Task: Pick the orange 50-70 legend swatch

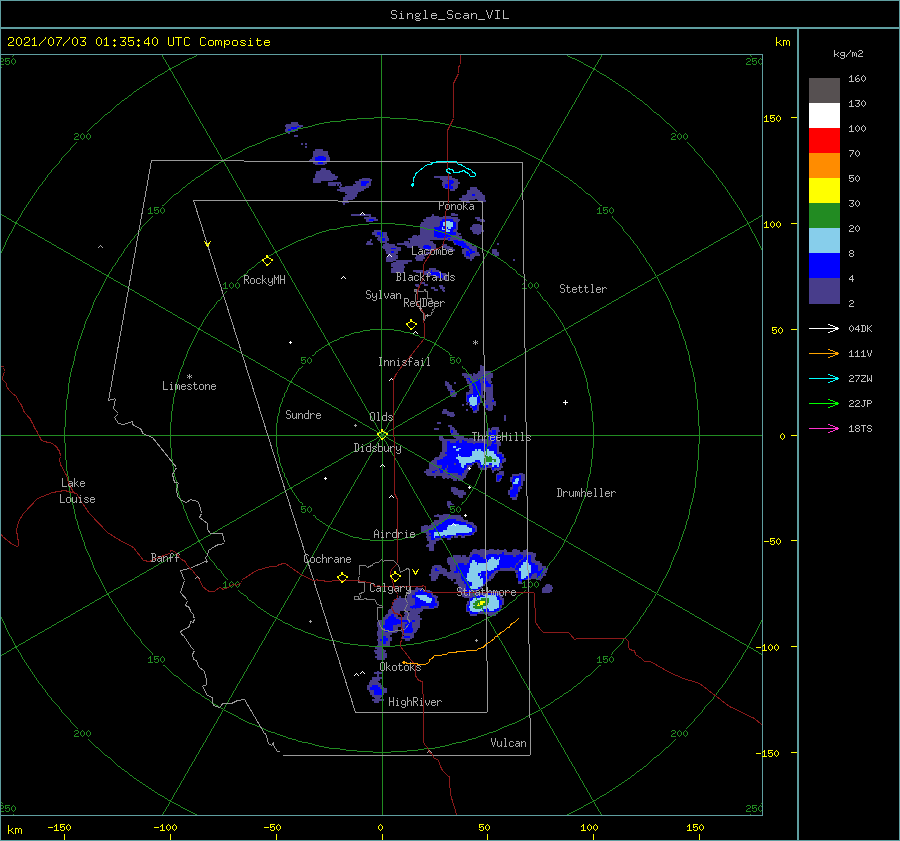Action: tap(824, 165)
